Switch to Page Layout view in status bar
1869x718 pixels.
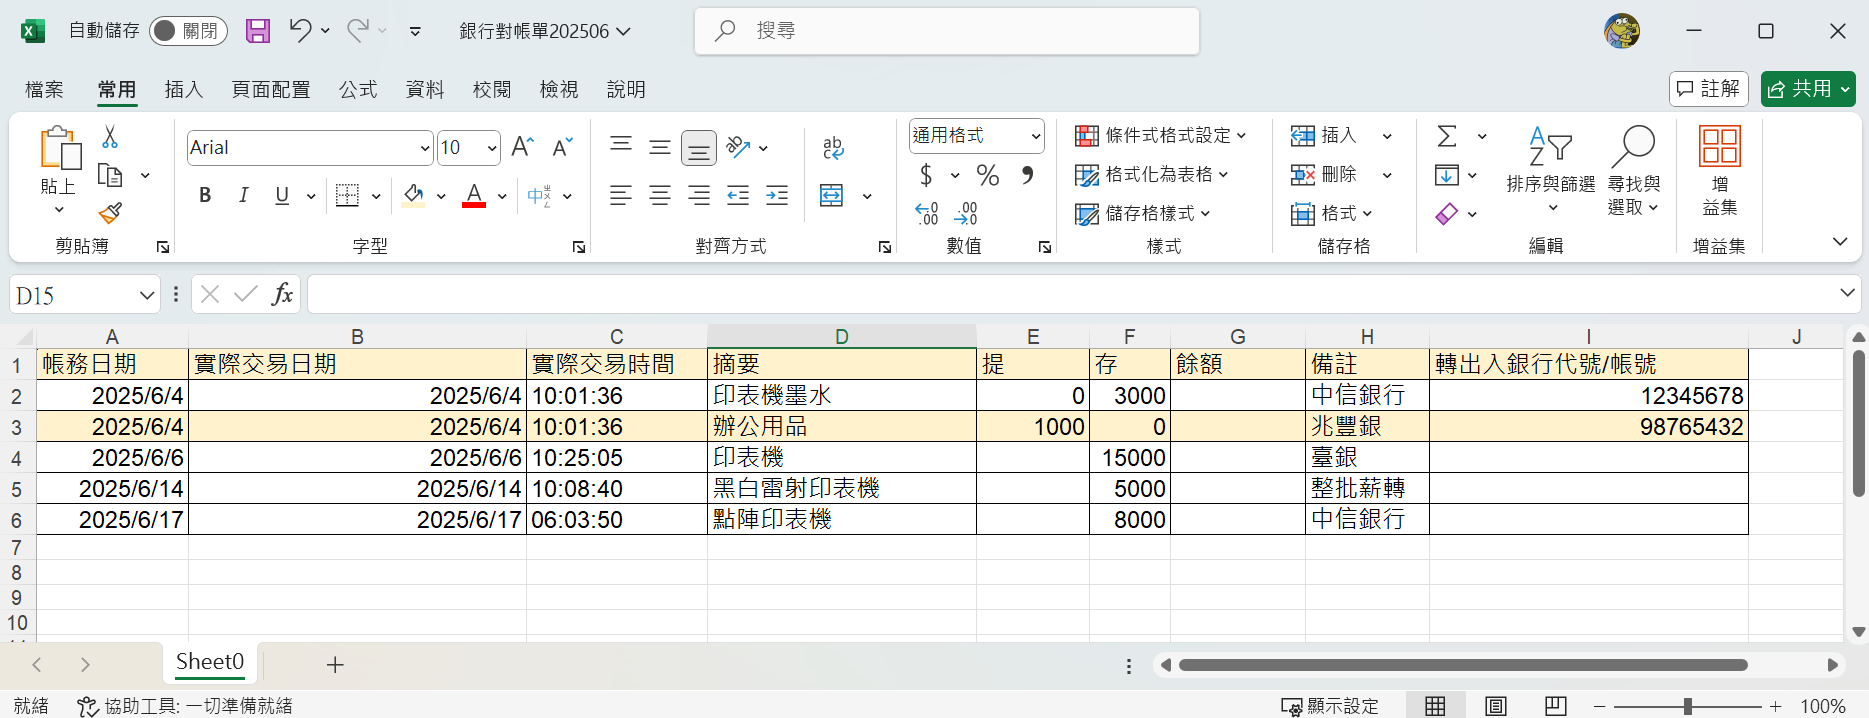tap(1496, 706)
